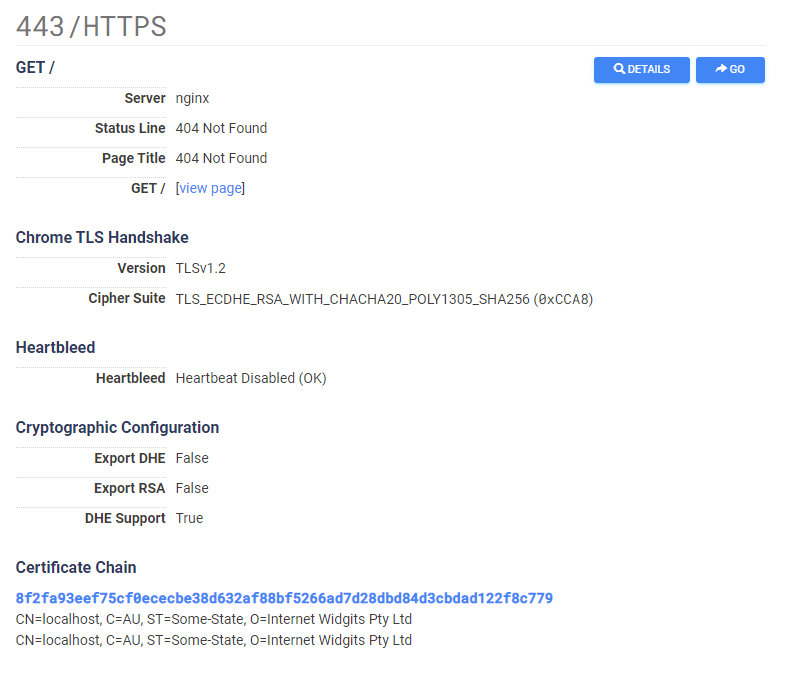Viewport: 786px width, 677px height.
Task: Click the Cryptographic Configuration heading
Action: tap(117, 427)
